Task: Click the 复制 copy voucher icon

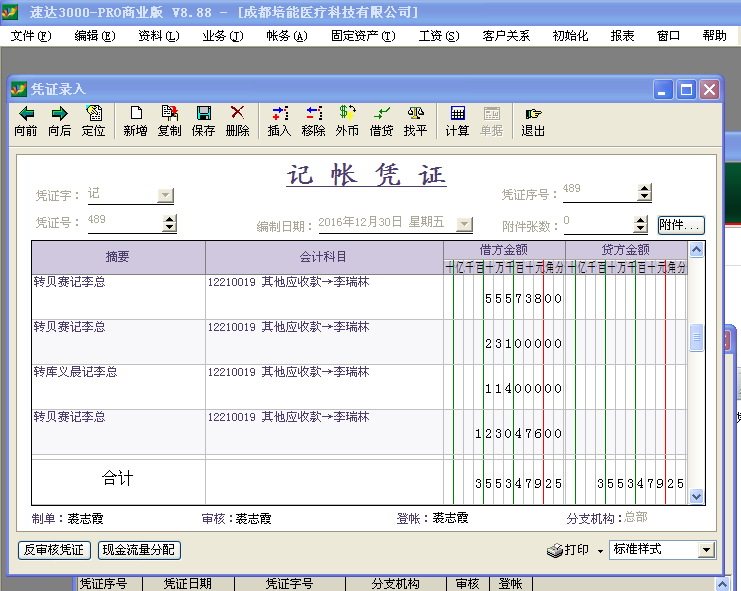Action: (x=170, y=114)
